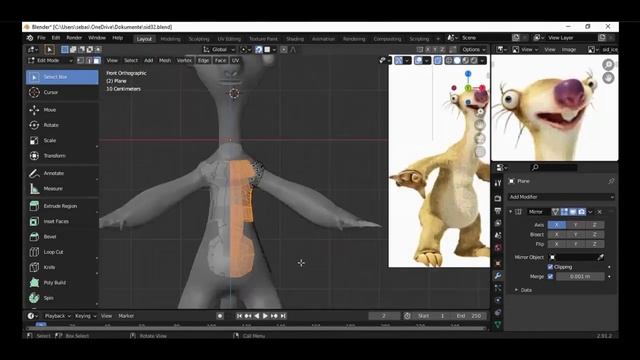Screen dimensions: 640x360
Task: Select the Scale tool
Action: click(x=62, y=140)
